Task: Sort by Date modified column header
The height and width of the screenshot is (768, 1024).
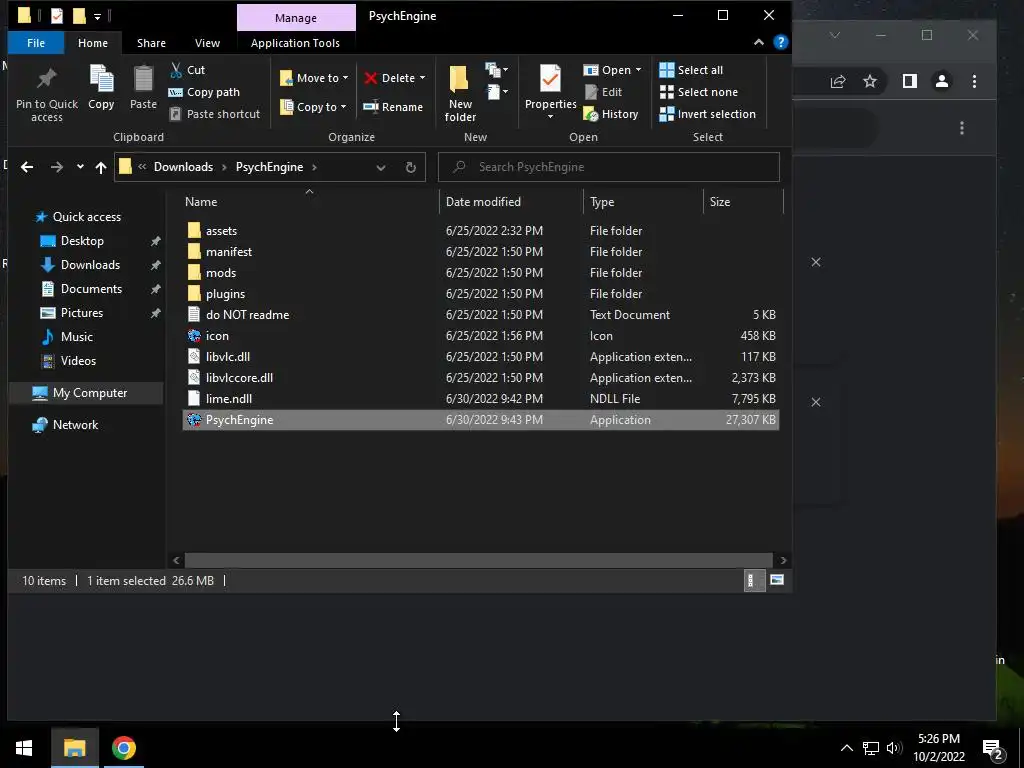Action: tap(511, 202)
